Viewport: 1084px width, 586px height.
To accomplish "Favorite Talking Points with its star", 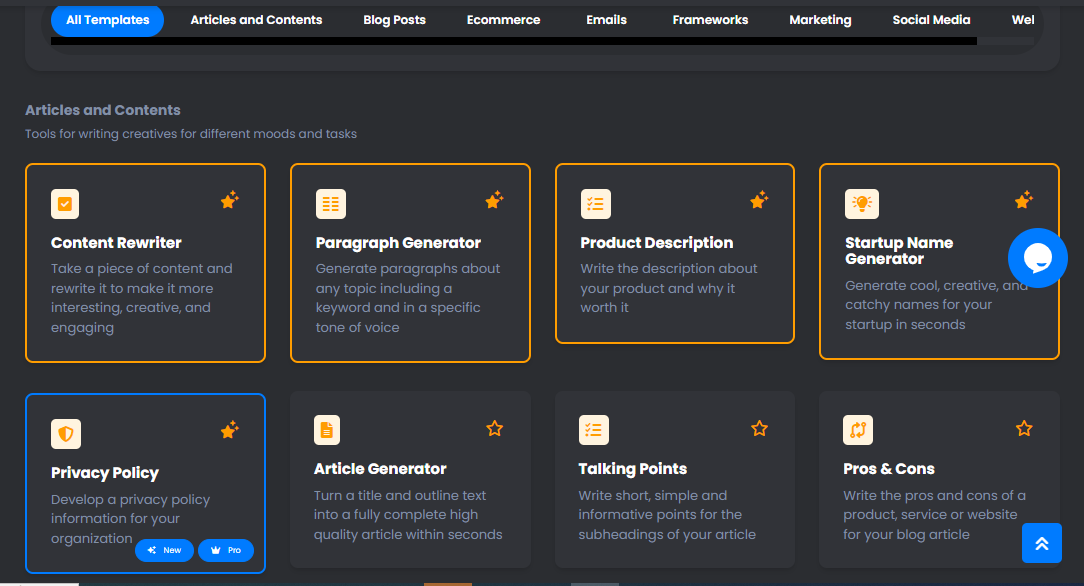I will tap(759, 428).
